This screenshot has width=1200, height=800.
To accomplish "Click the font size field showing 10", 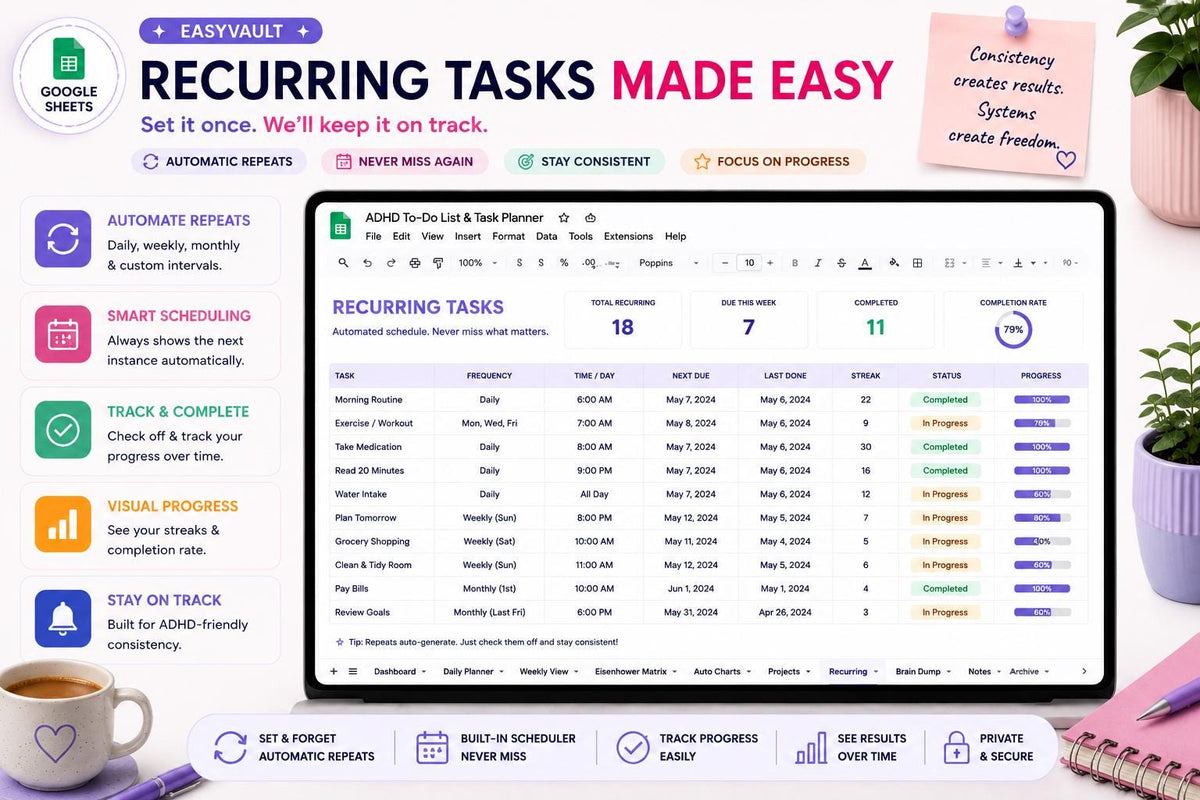I will 748,263.
